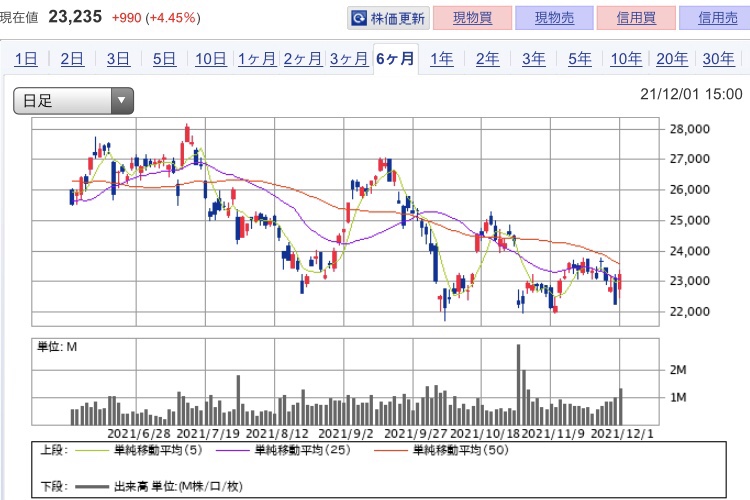
Task: Switch chart to 1年 range
Action: coord(441,59)
